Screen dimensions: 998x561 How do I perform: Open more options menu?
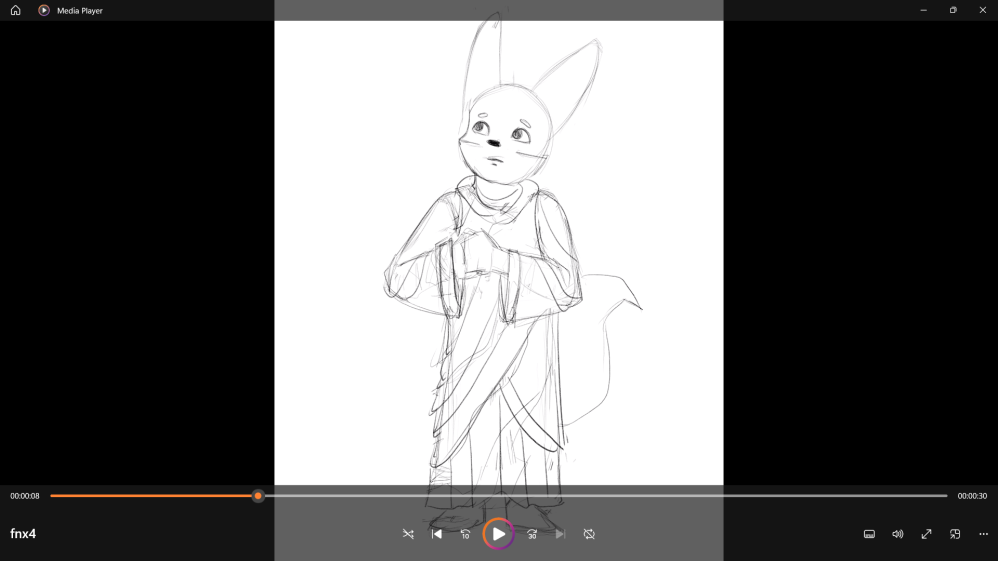983,534
